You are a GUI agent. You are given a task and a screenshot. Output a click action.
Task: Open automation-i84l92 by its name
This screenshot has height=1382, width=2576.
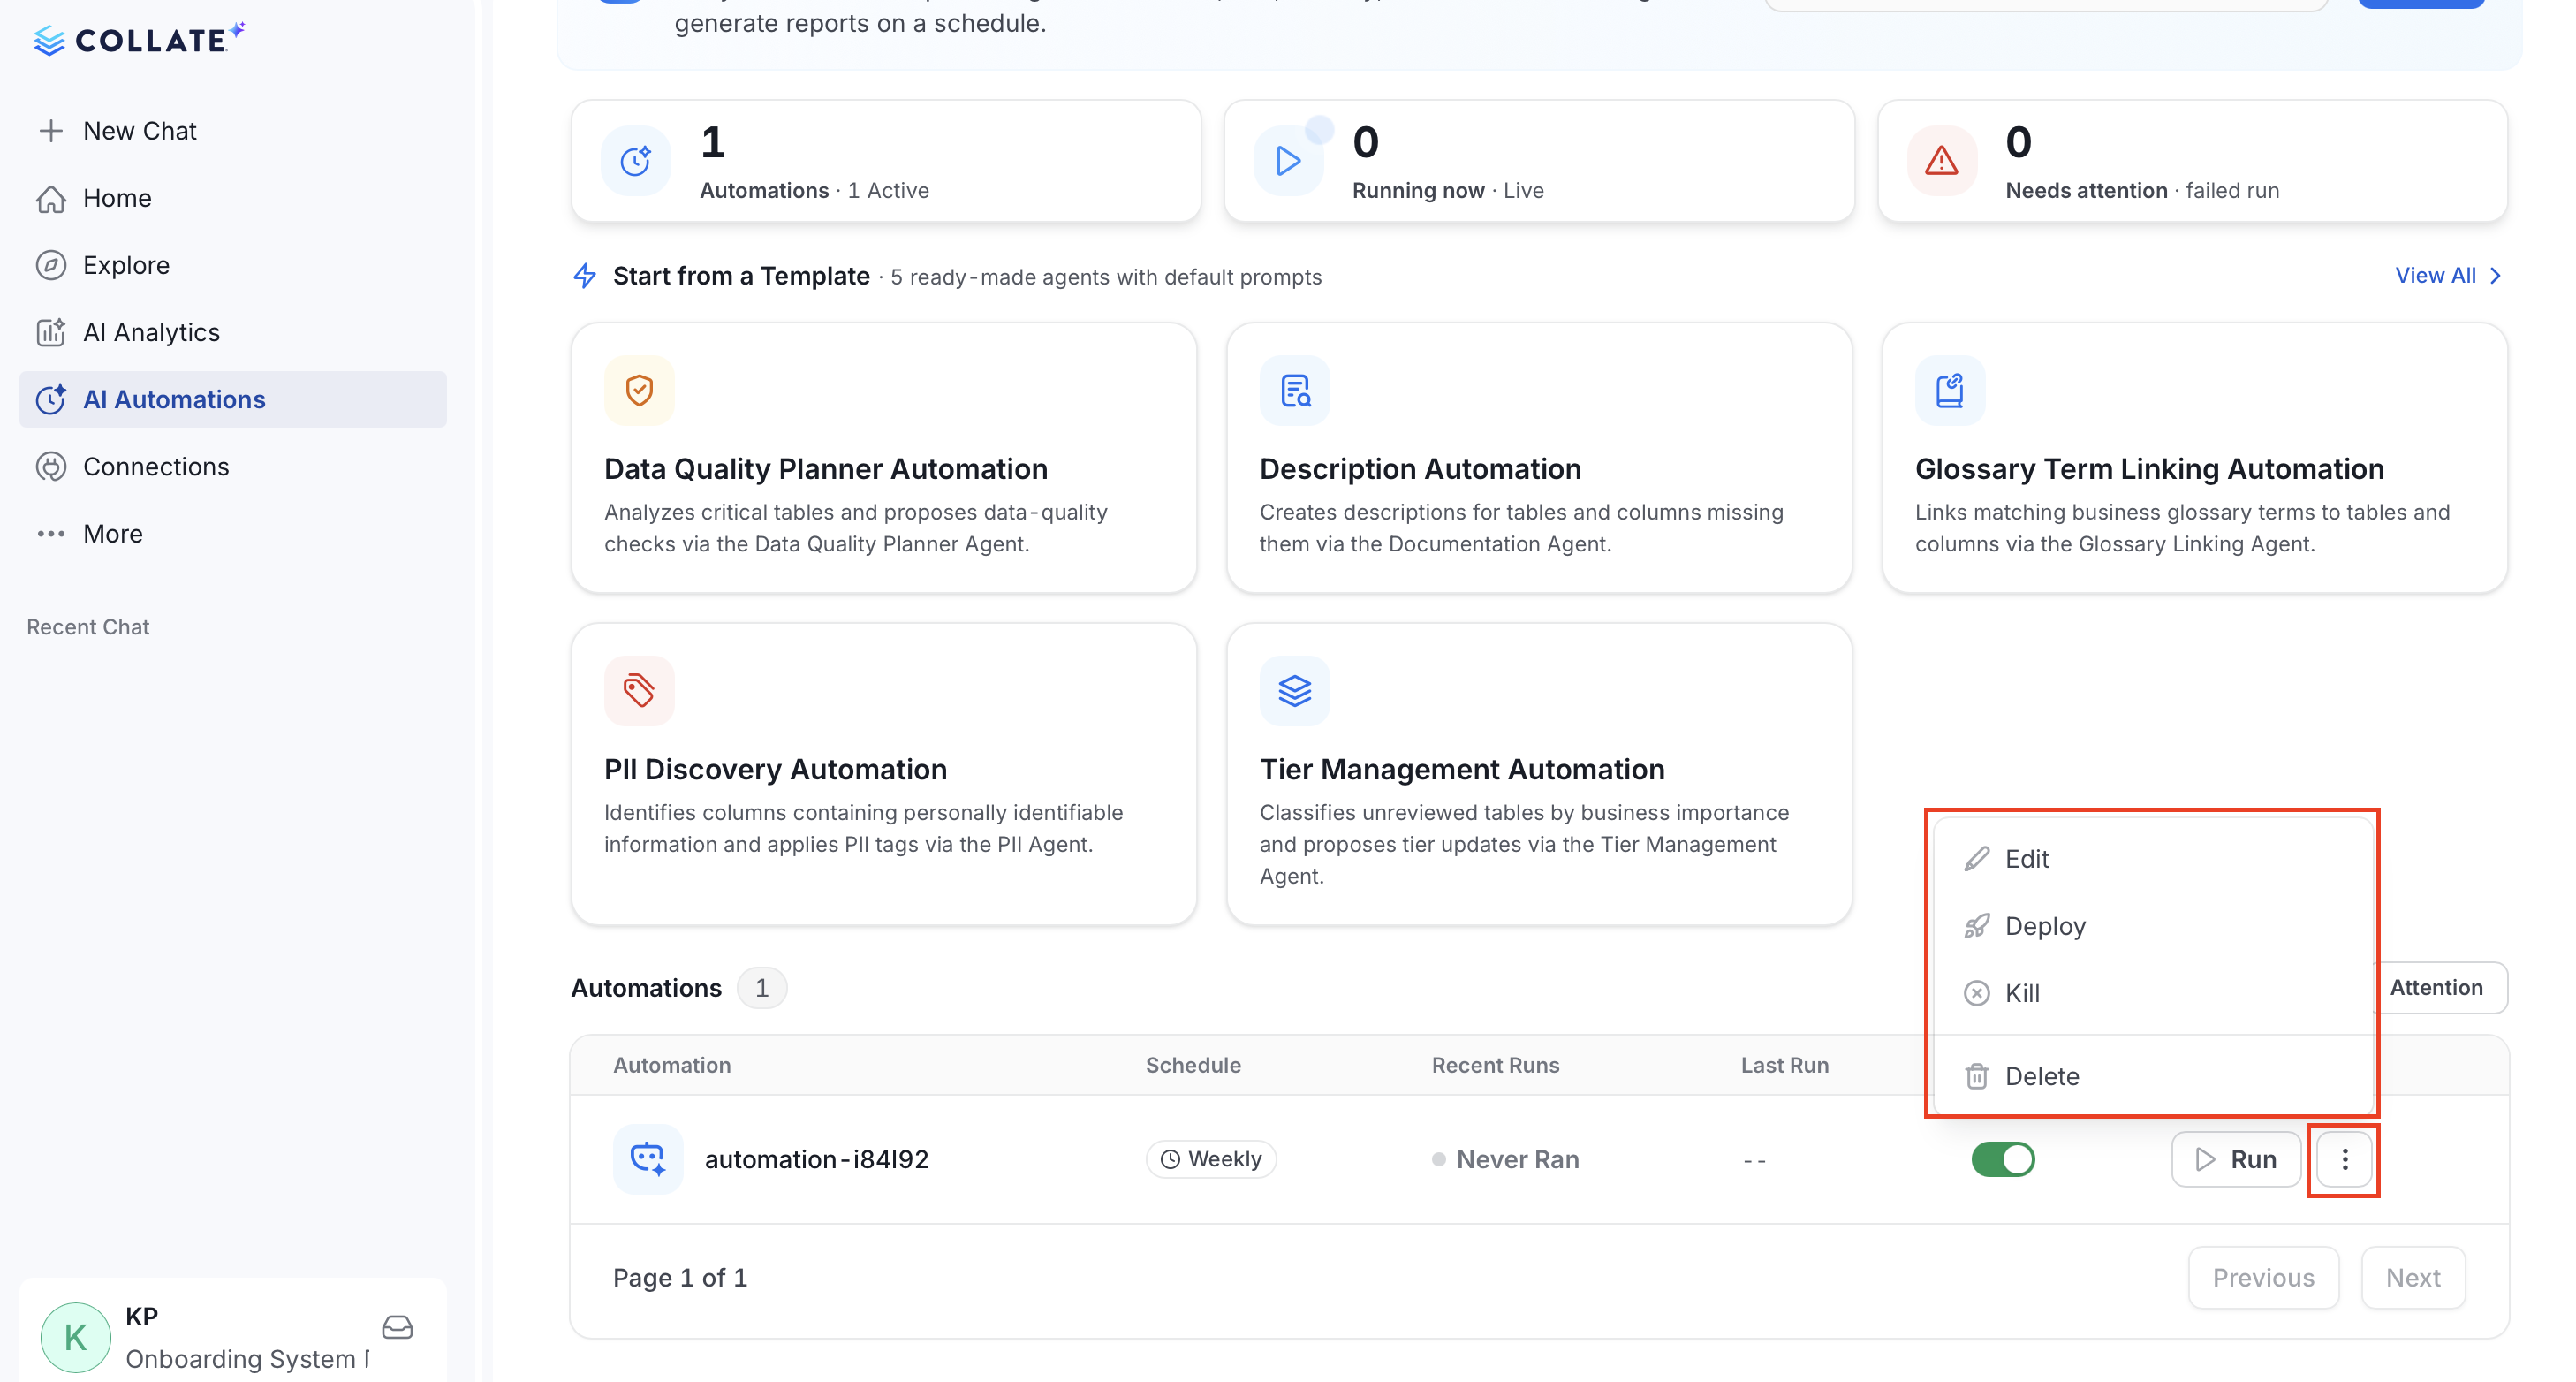point(817,1160)
